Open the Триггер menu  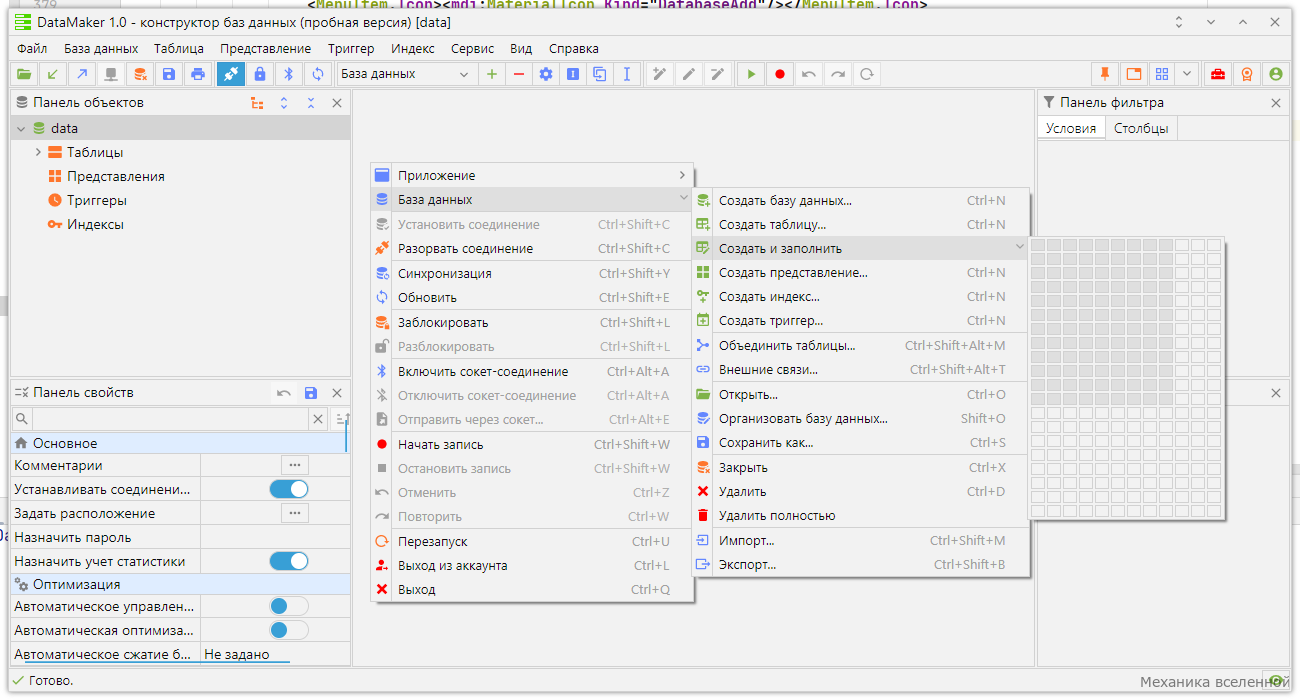(x=351, y=48)
